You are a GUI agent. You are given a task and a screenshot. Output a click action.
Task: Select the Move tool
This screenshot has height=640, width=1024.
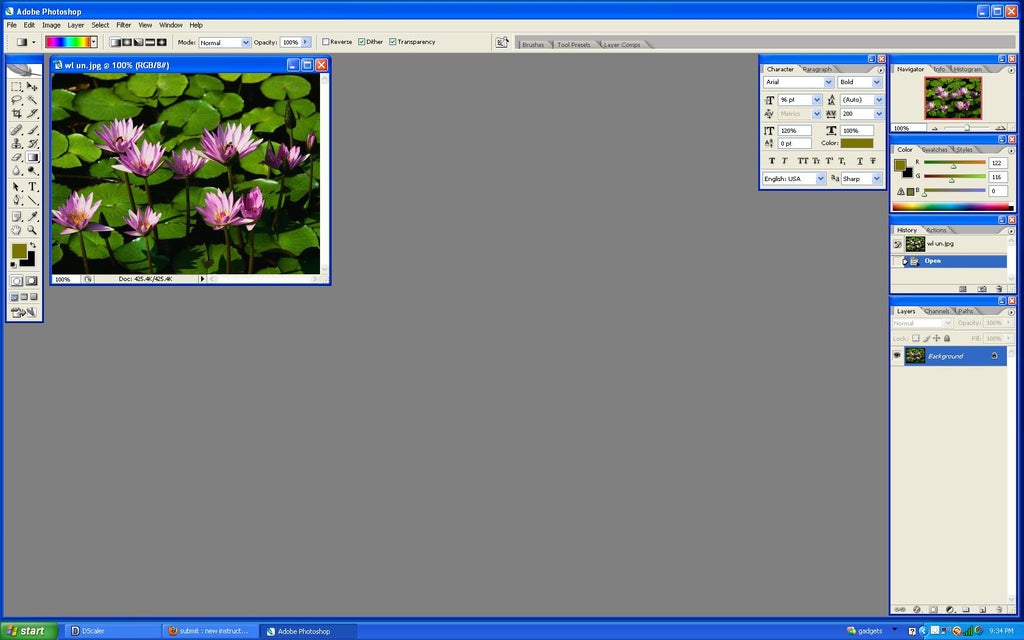(32, 86)
